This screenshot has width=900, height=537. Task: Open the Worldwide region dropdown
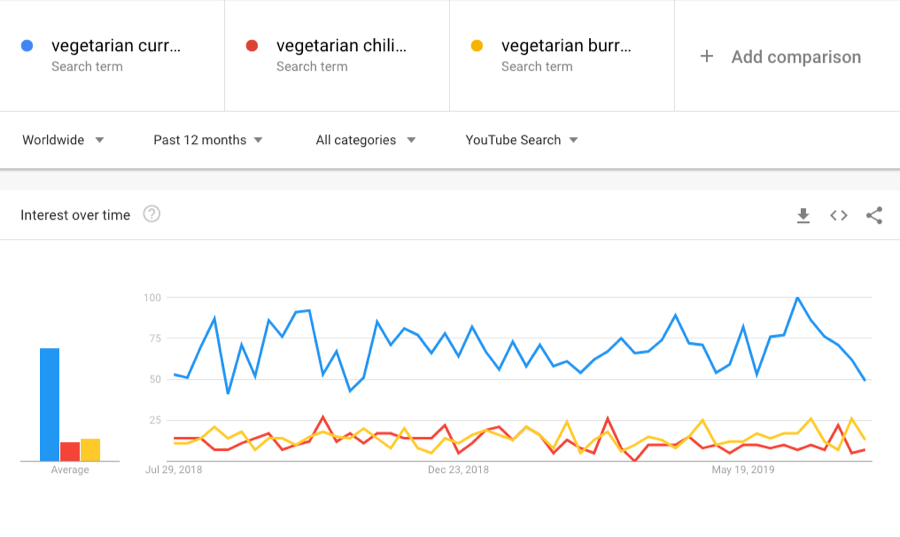[x=63, y=140]
